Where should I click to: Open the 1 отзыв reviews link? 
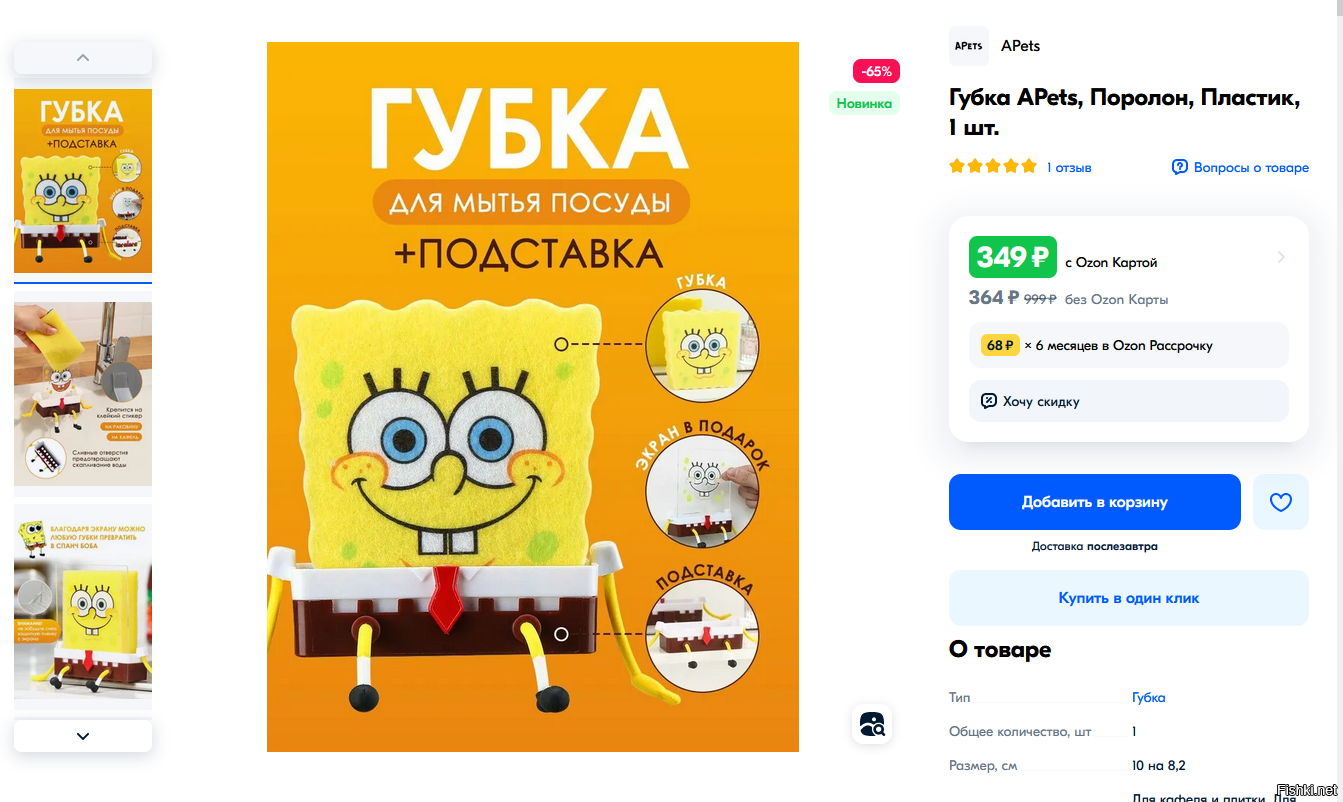pyautogui.click(x=1069, y=167)
